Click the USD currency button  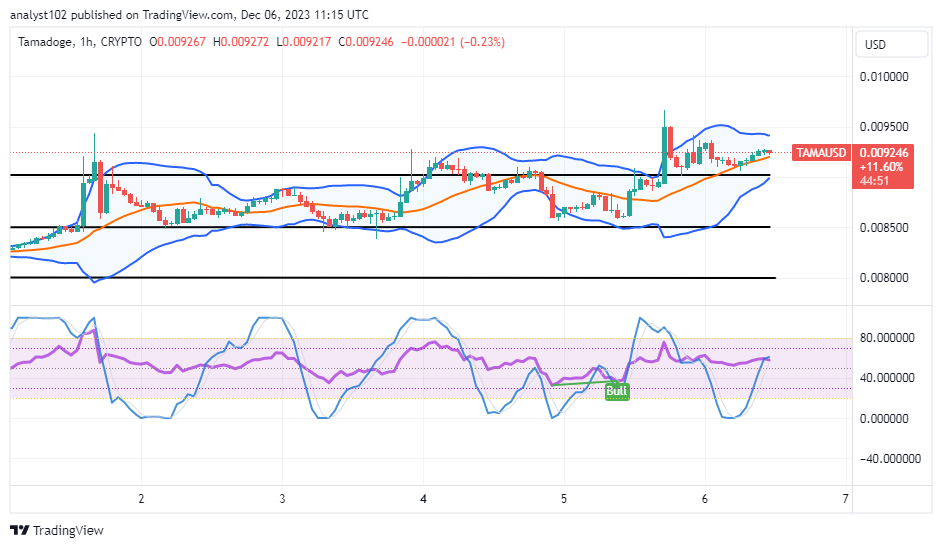(x=890, y=44)
